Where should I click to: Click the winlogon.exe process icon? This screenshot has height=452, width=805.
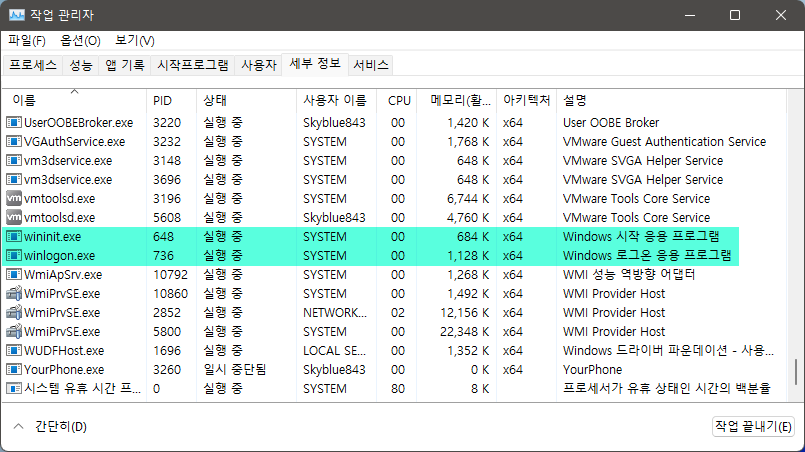[x=14, y=255]
